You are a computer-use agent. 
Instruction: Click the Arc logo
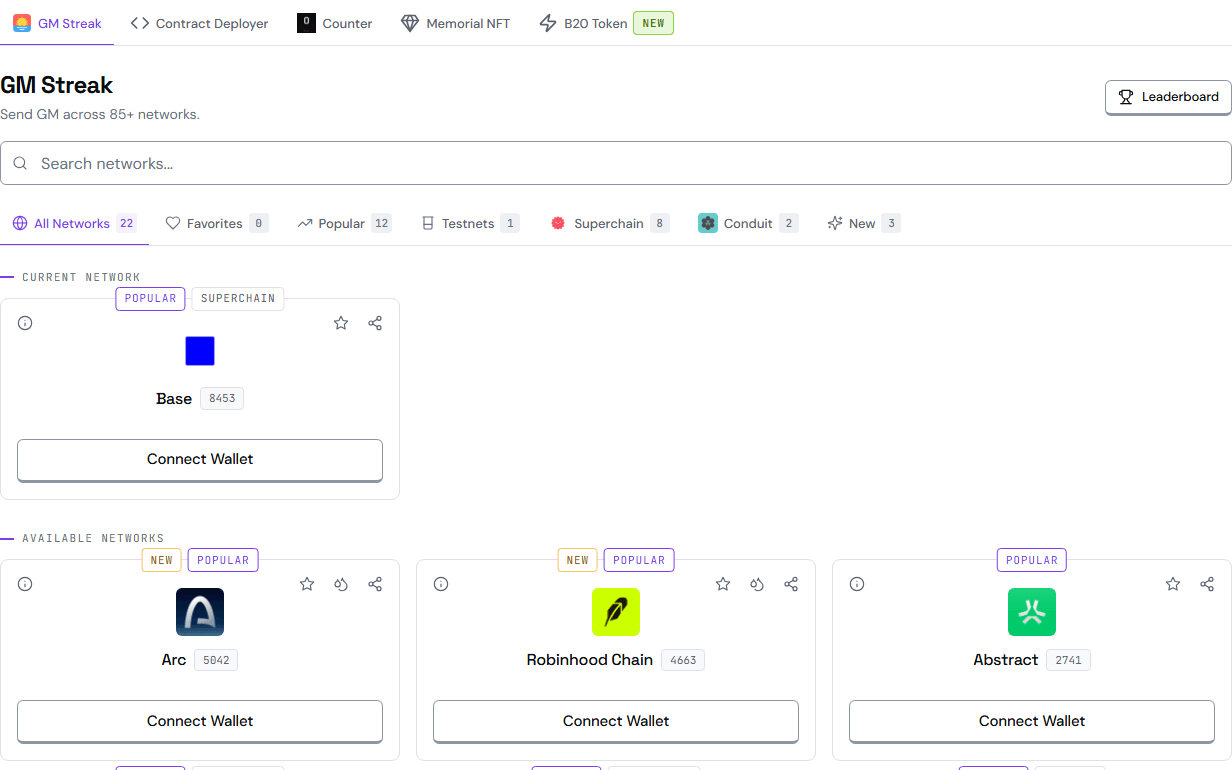click(200, 612)
